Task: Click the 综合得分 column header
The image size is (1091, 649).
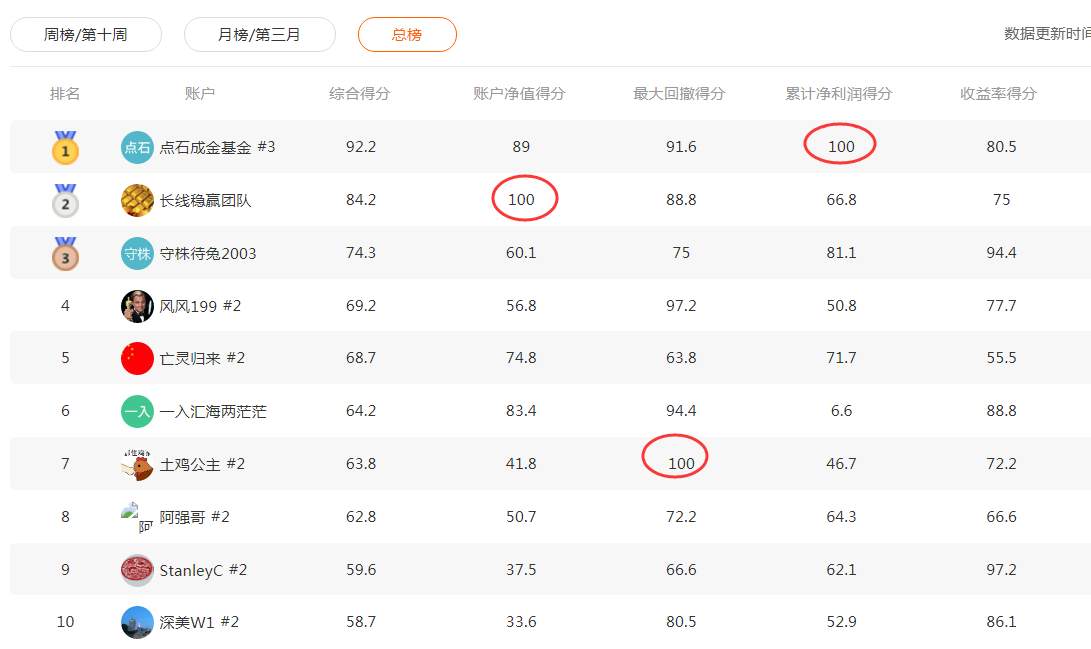Action: coord(360,93)
